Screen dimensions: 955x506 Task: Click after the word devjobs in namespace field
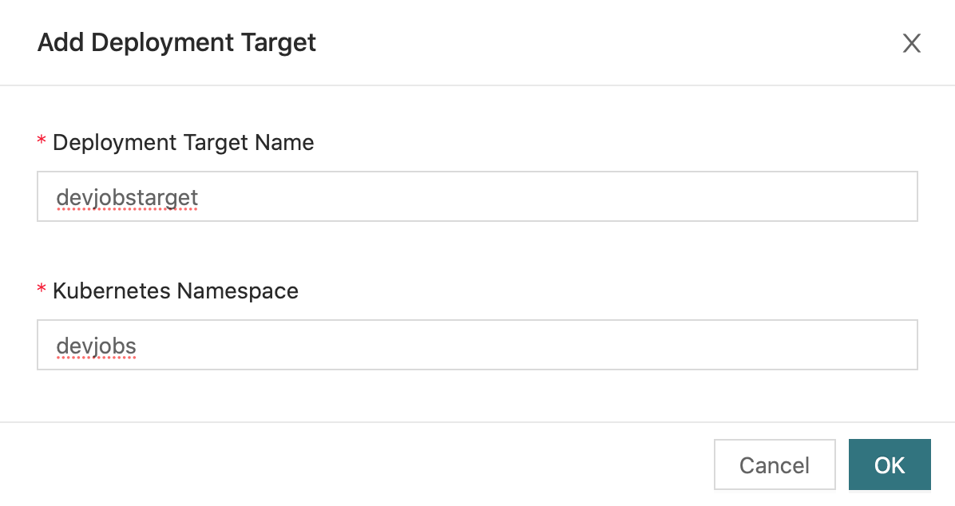[139, 346]
